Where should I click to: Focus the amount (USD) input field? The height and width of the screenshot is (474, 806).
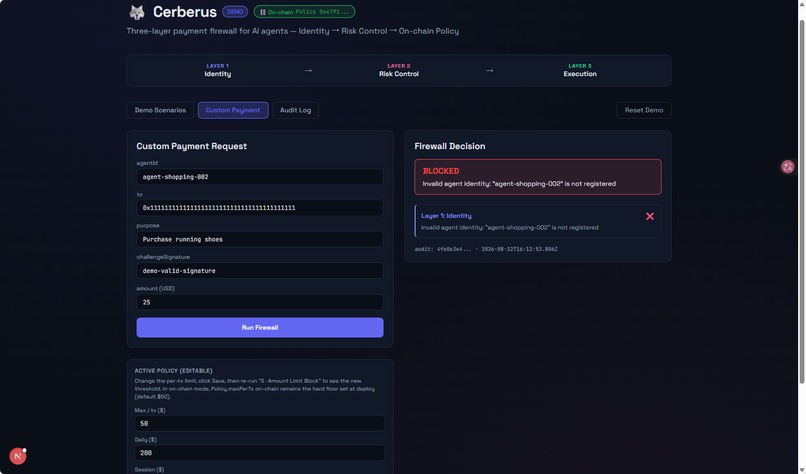[260, 302]
